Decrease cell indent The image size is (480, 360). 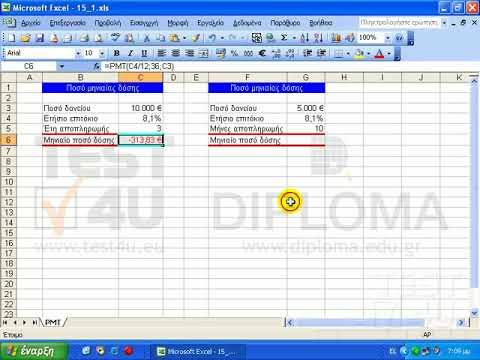[307, 53]
